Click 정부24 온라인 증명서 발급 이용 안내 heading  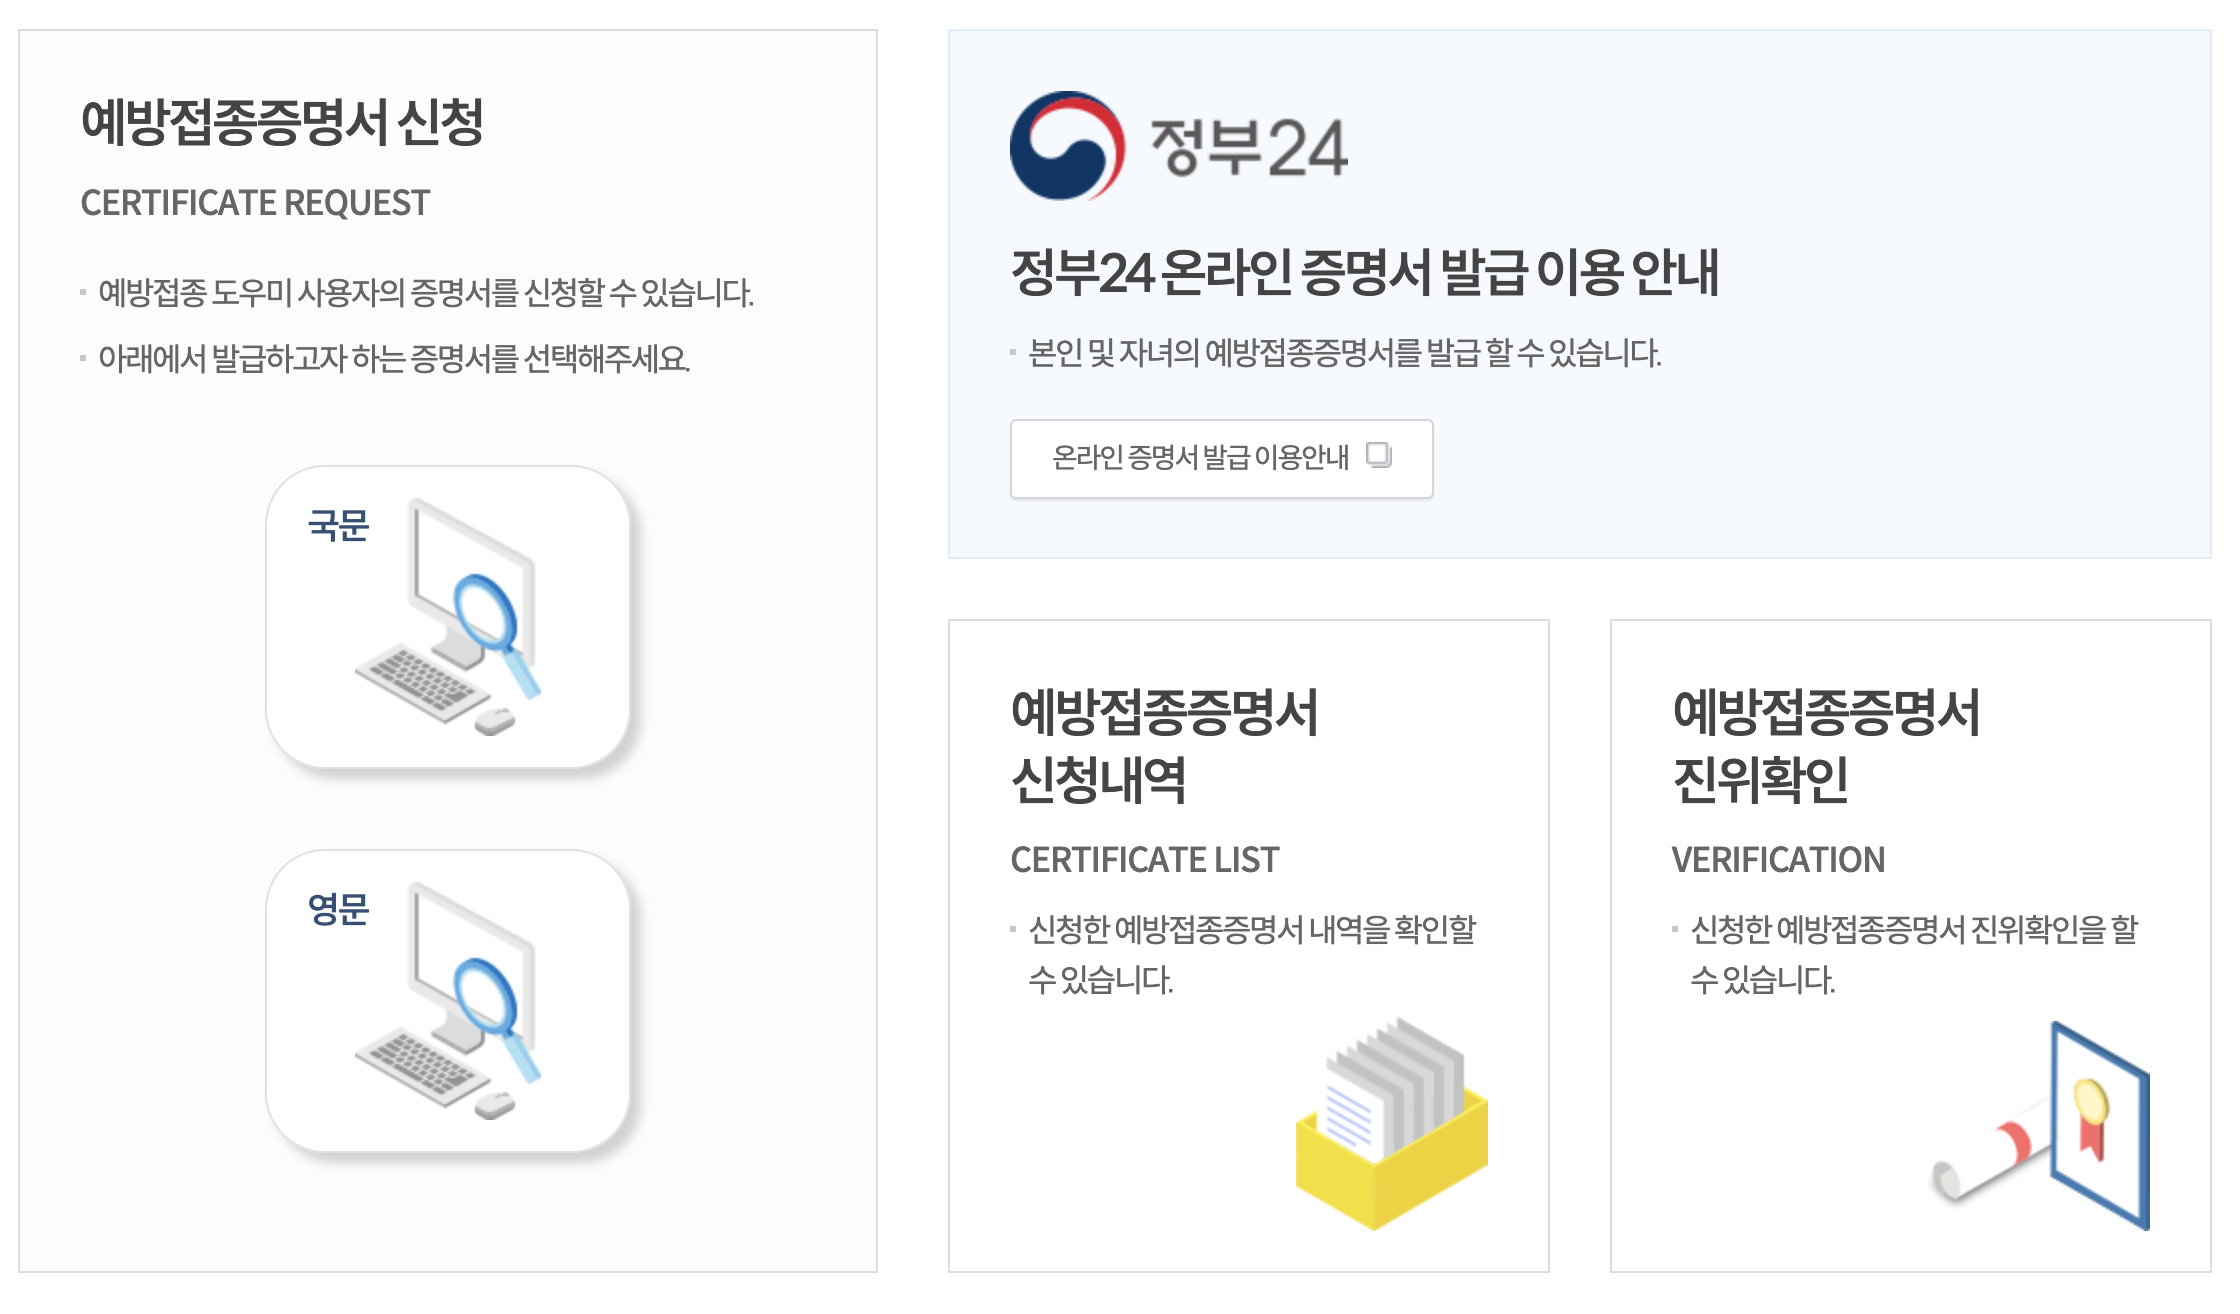(x=1364, y=272)
